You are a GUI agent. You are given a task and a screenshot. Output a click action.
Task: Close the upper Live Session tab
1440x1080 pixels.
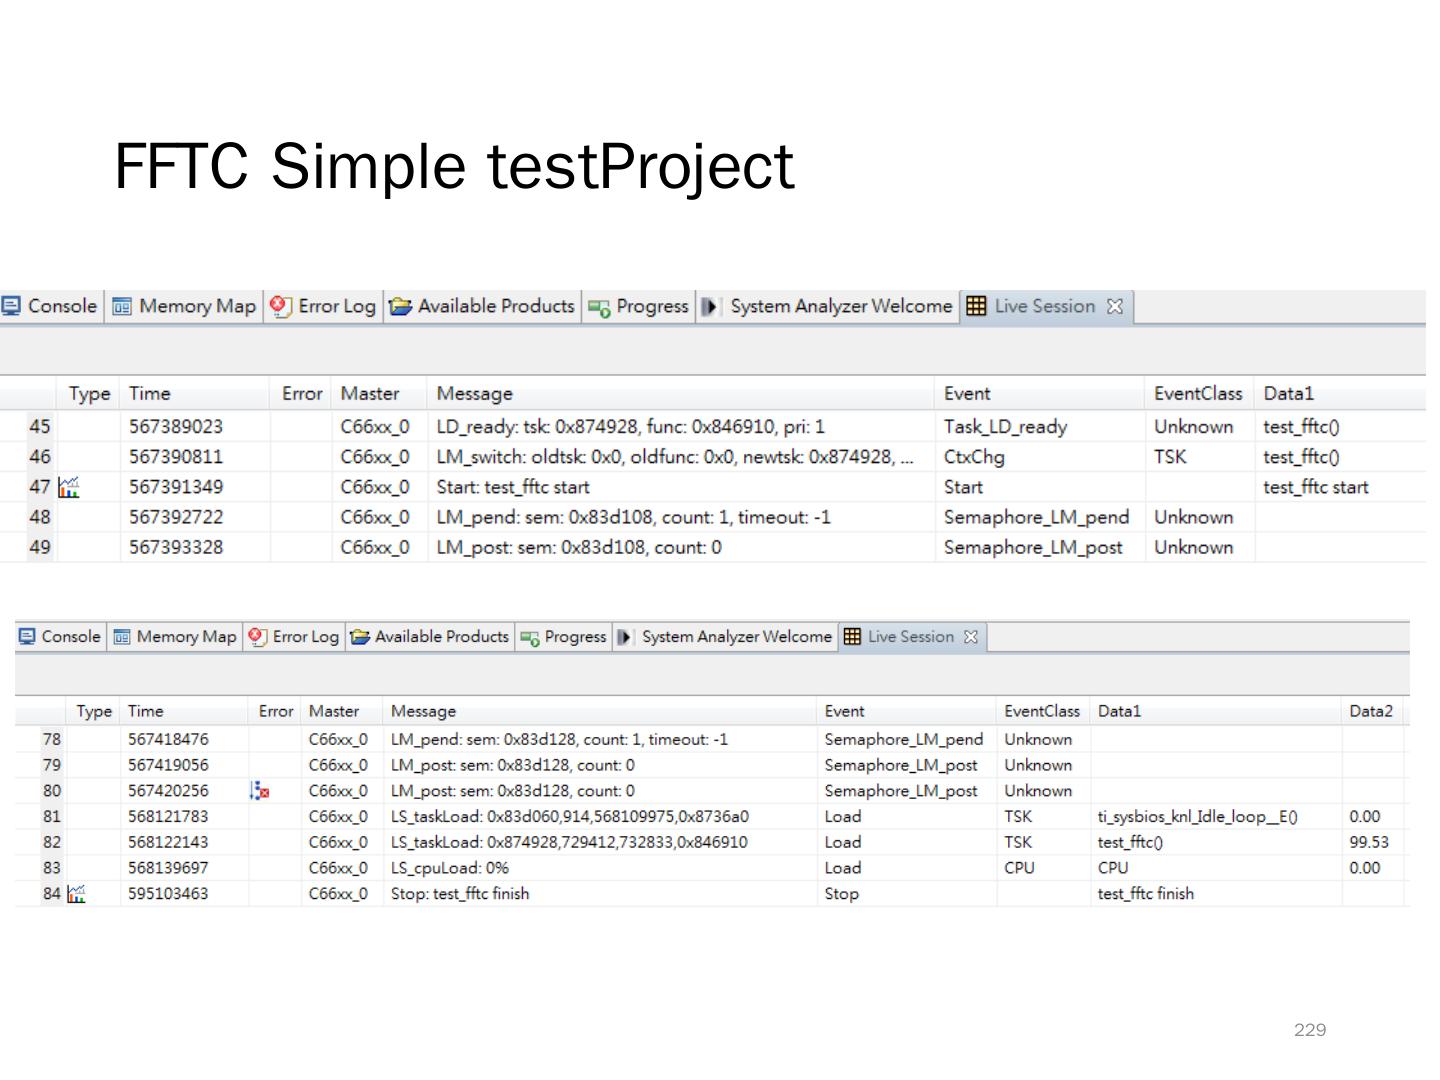1115,306
